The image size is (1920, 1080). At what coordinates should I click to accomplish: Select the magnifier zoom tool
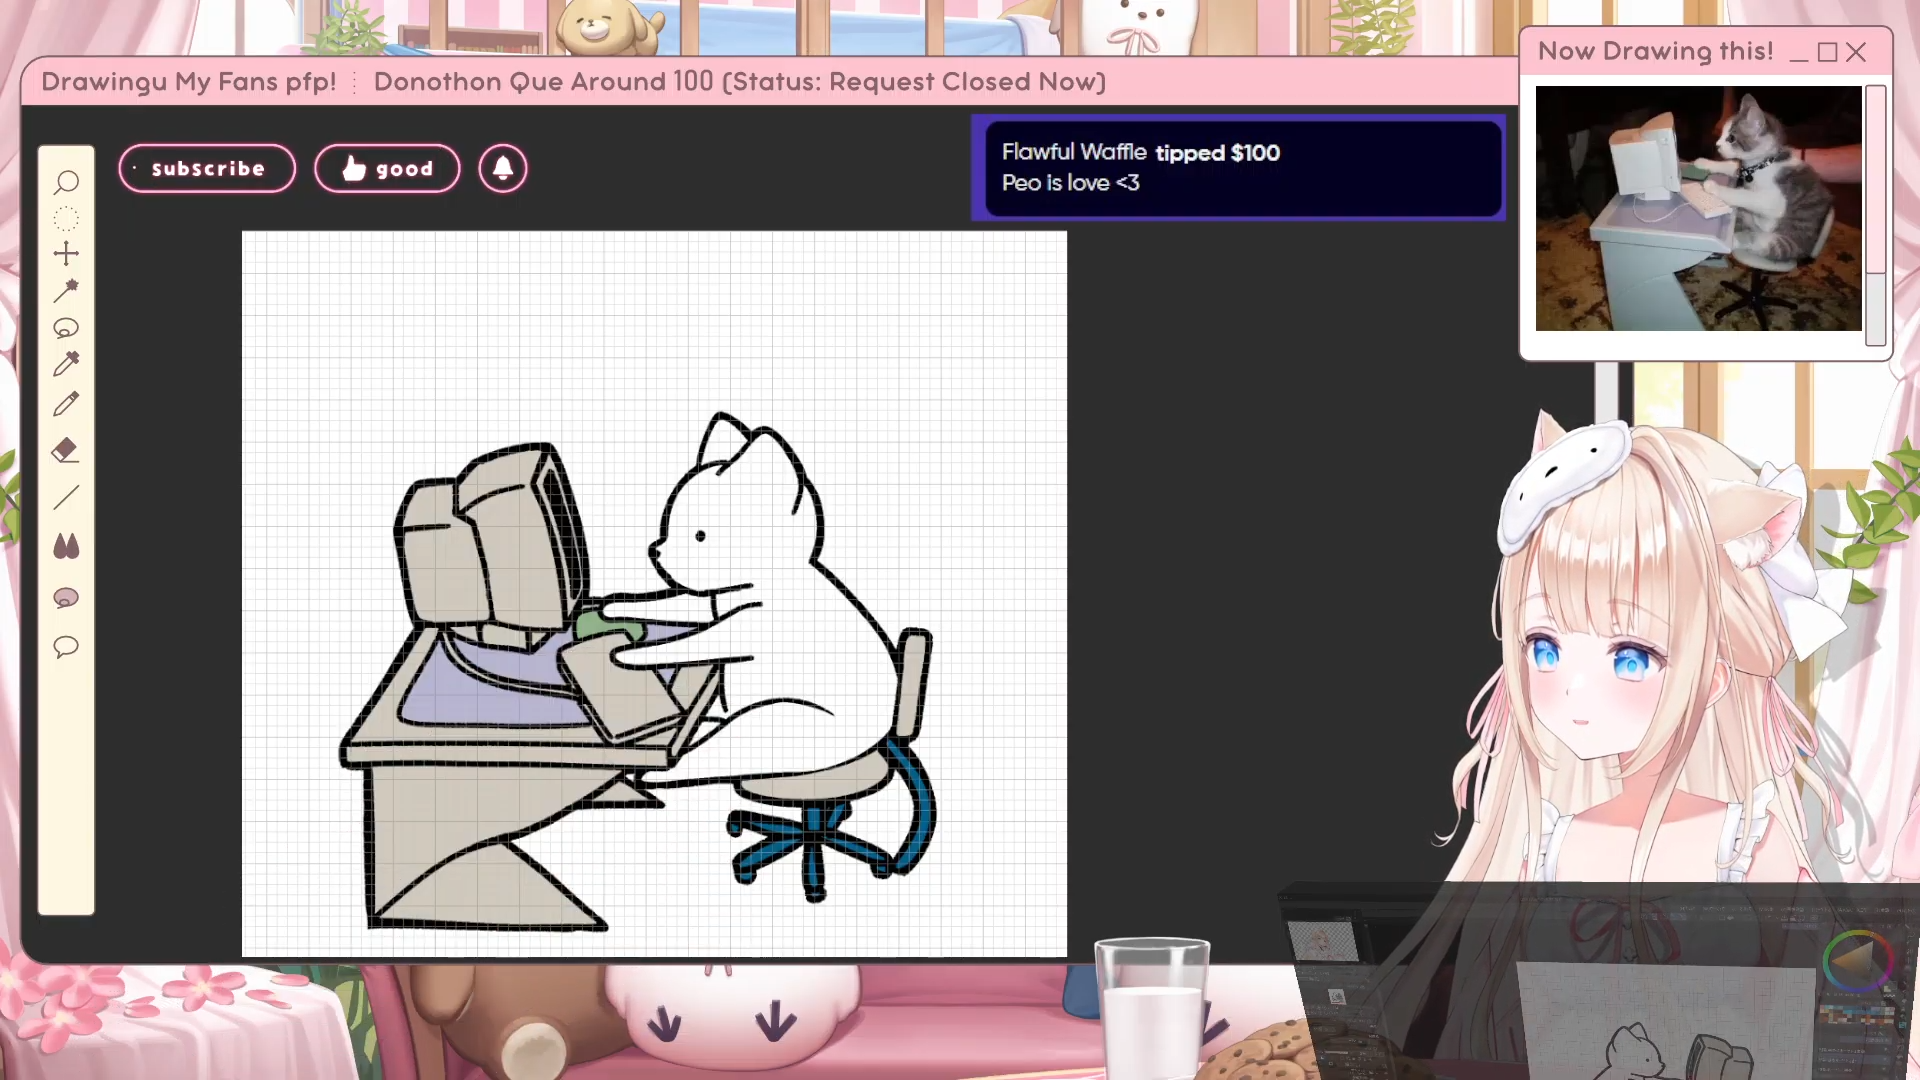pos(66,182)
